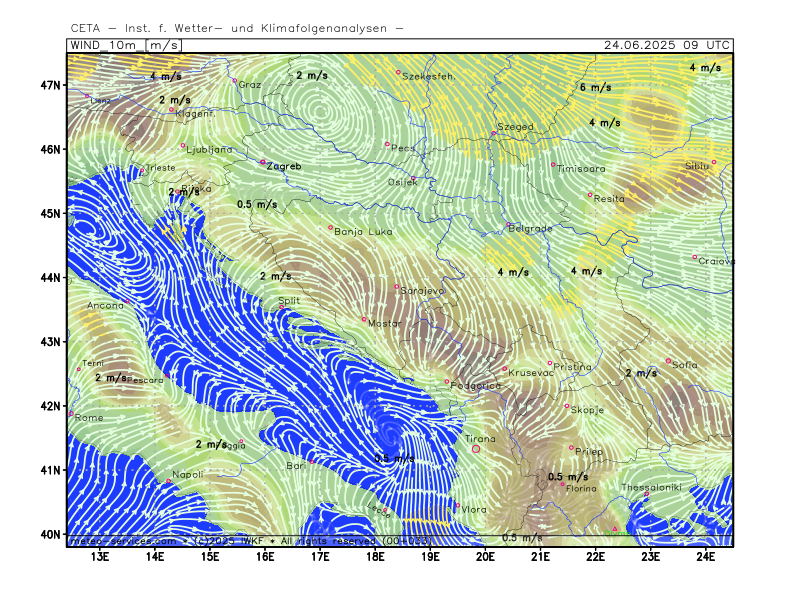Click the large circle marker under Tirana
The width and height of the screenshot is (800, 600).
[x=476, y=449]
